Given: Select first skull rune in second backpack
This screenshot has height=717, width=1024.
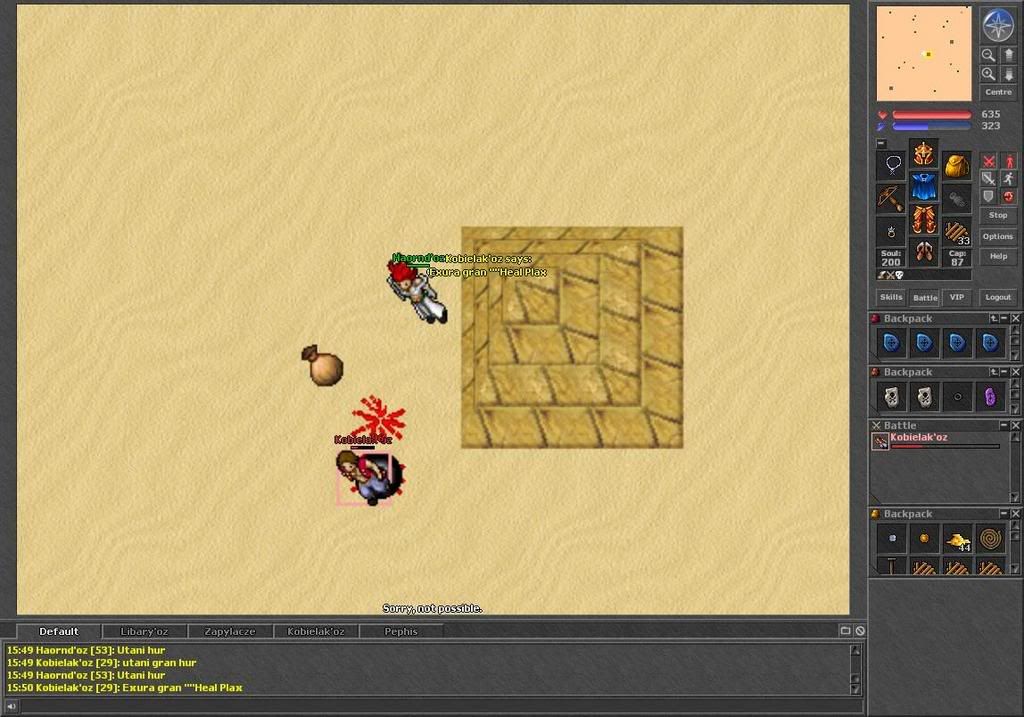Looking at the screenshot, I should [891, 396].
